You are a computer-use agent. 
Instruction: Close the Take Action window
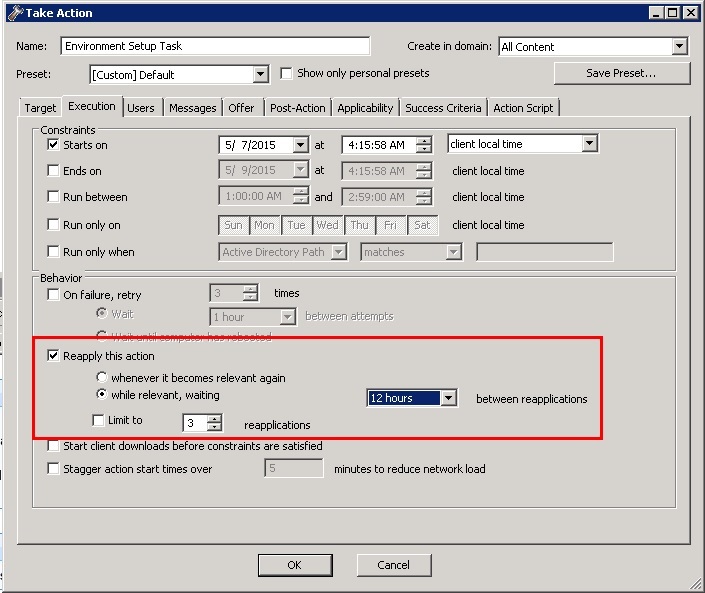coord(690,13)
